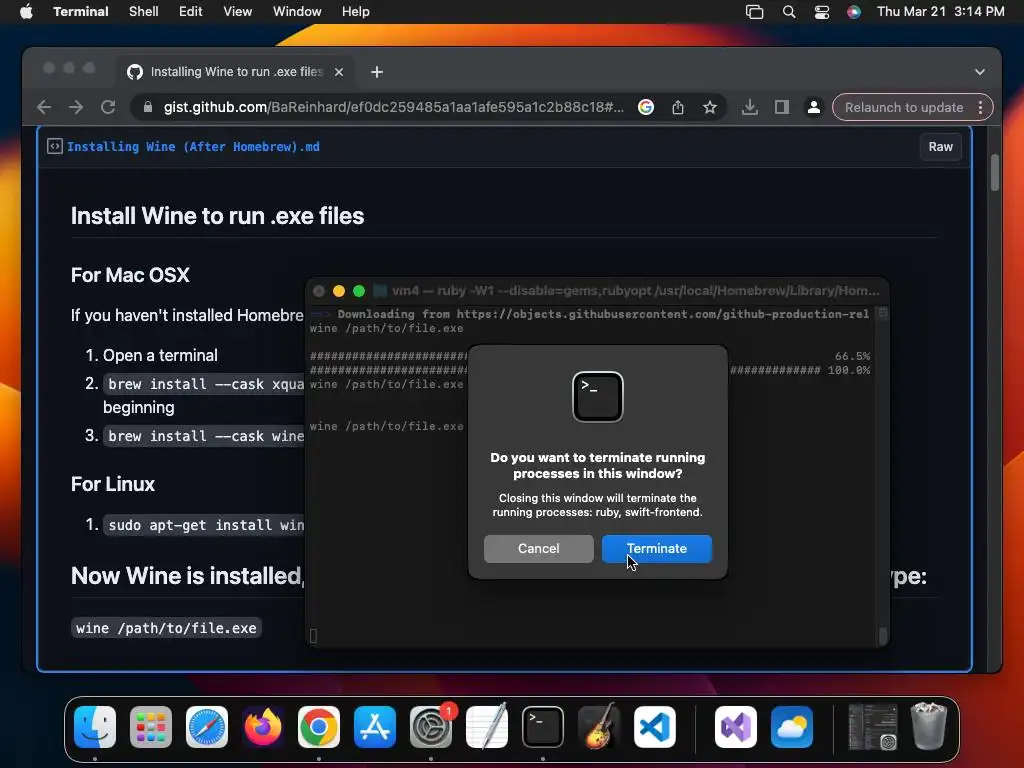Viewport: 1024px width, 768px height.
Task: Select the Installing Wine to run .exe files tab
Action: pos(235,72)
